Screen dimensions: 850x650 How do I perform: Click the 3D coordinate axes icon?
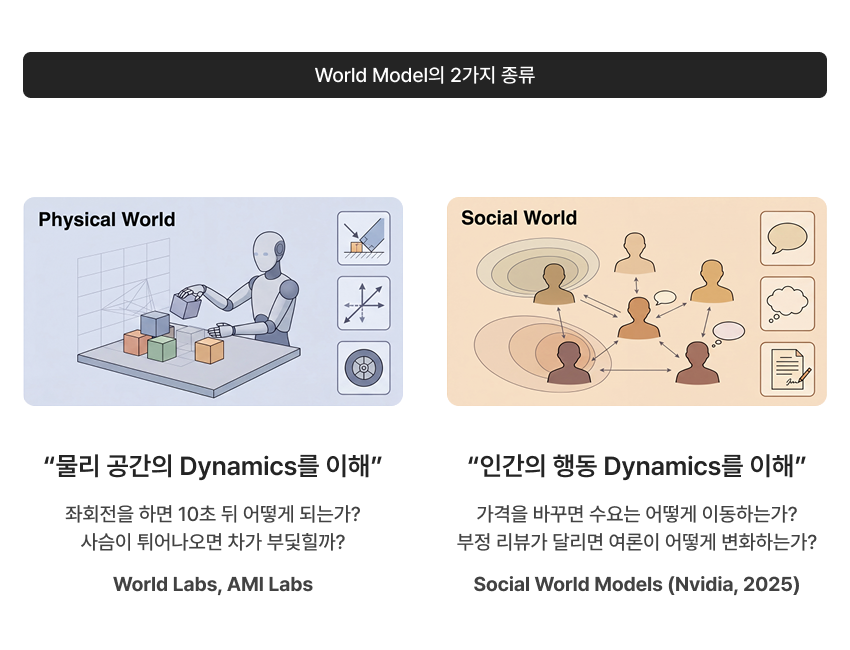coord(364,303)
